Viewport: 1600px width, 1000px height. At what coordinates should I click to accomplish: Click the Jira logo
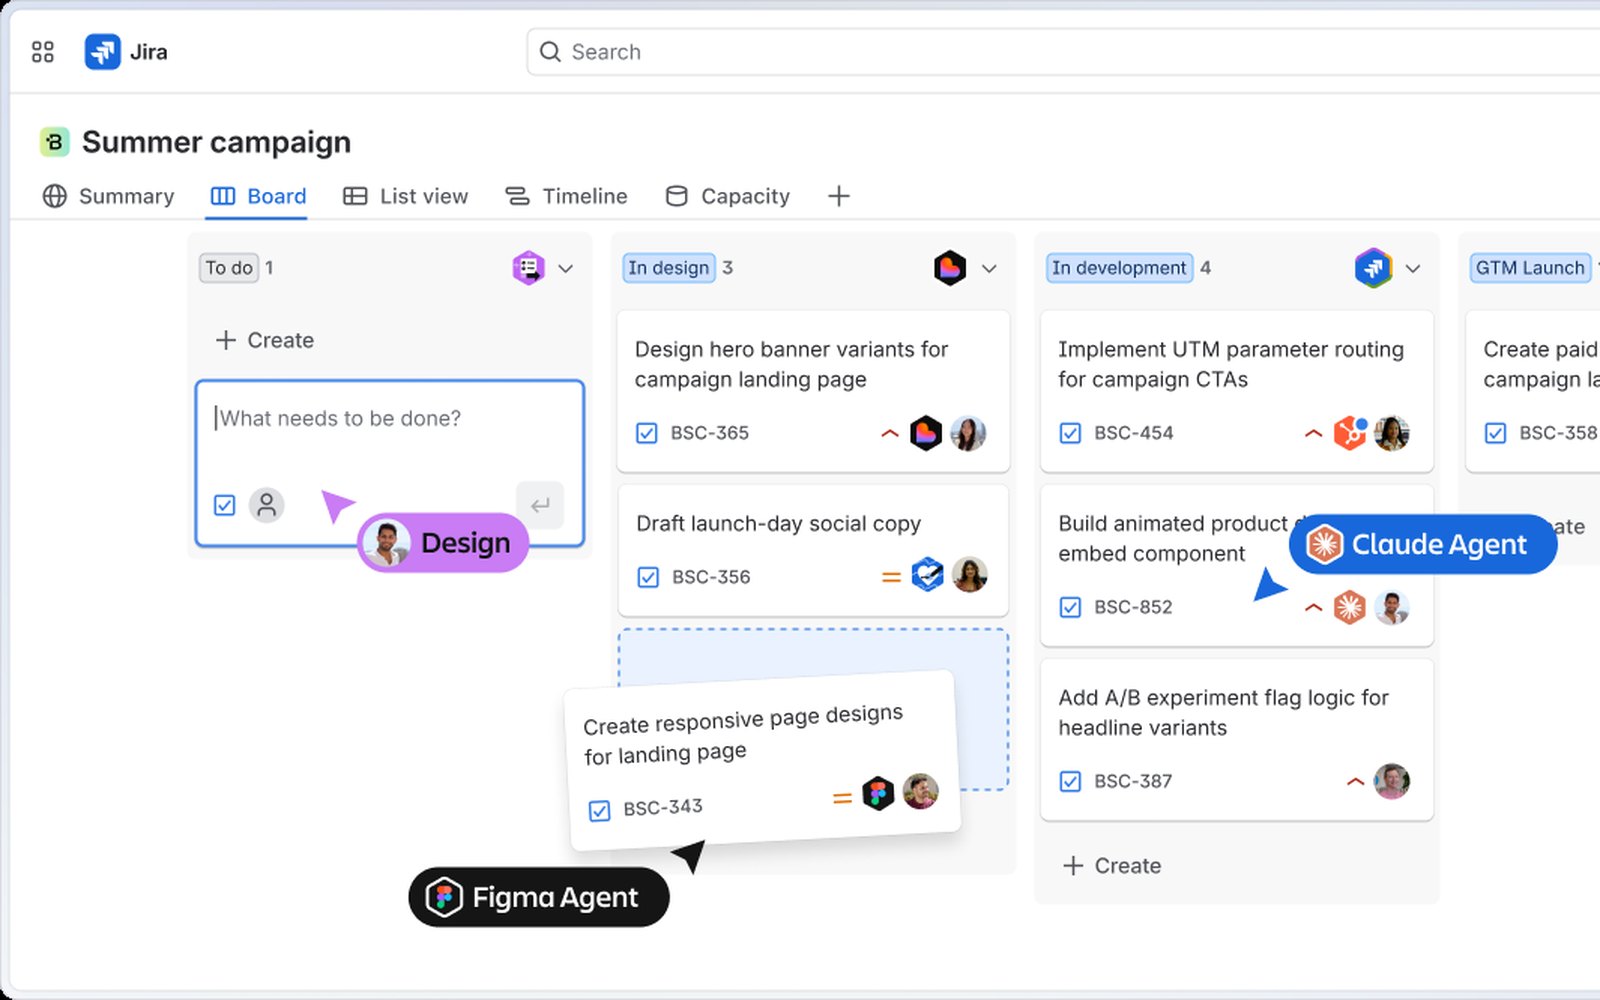(103, 52)
